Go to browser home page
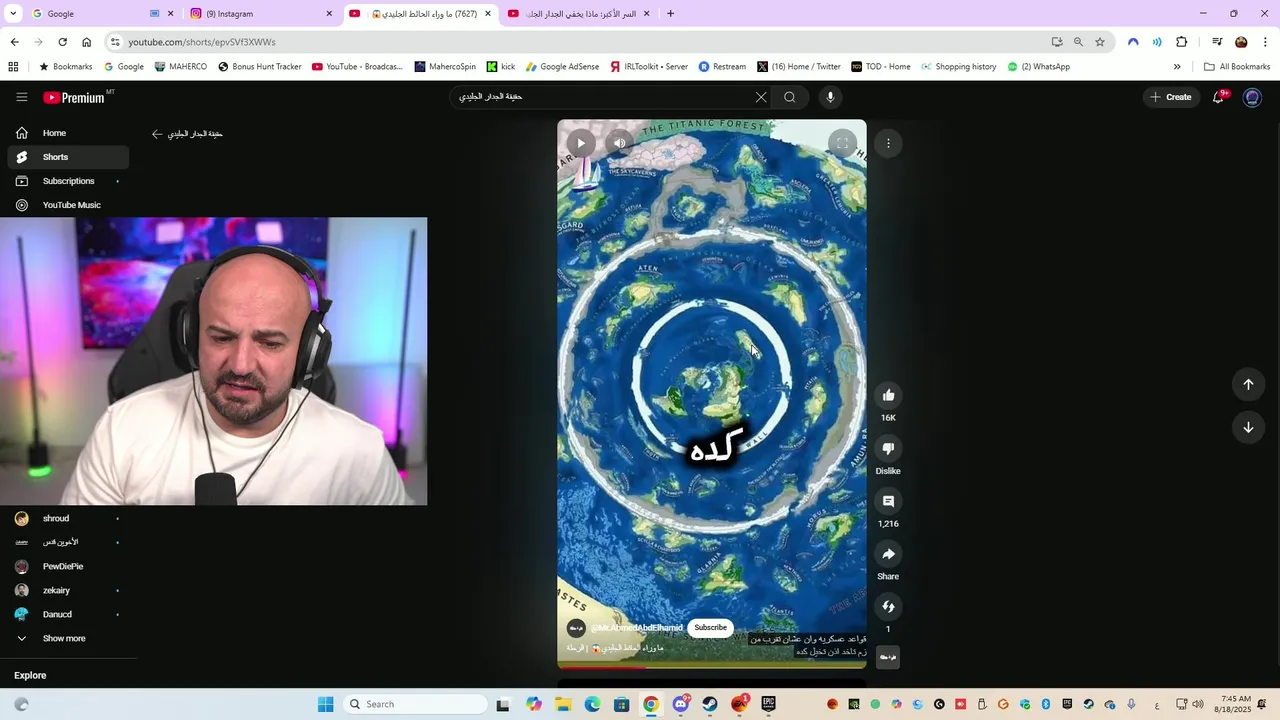 coord(87,42)
